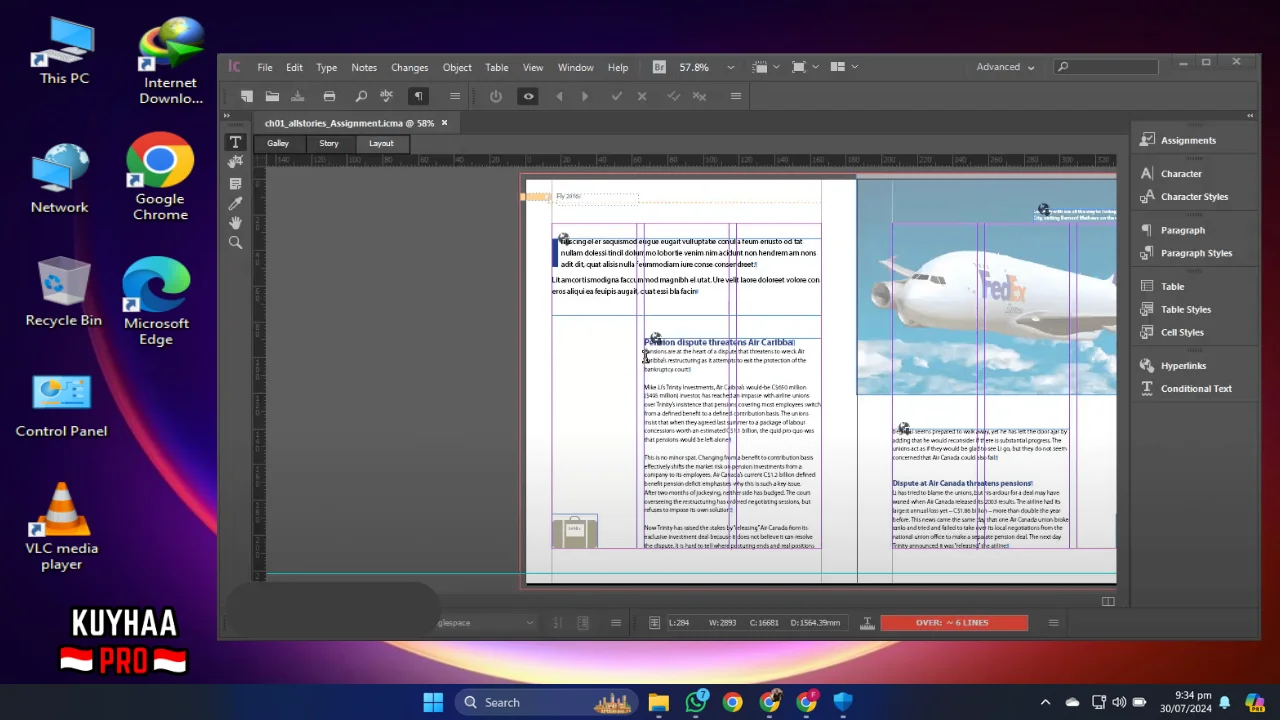
Task: Click the Reject All Changes double-X icon
Action: tap(700, 96)
